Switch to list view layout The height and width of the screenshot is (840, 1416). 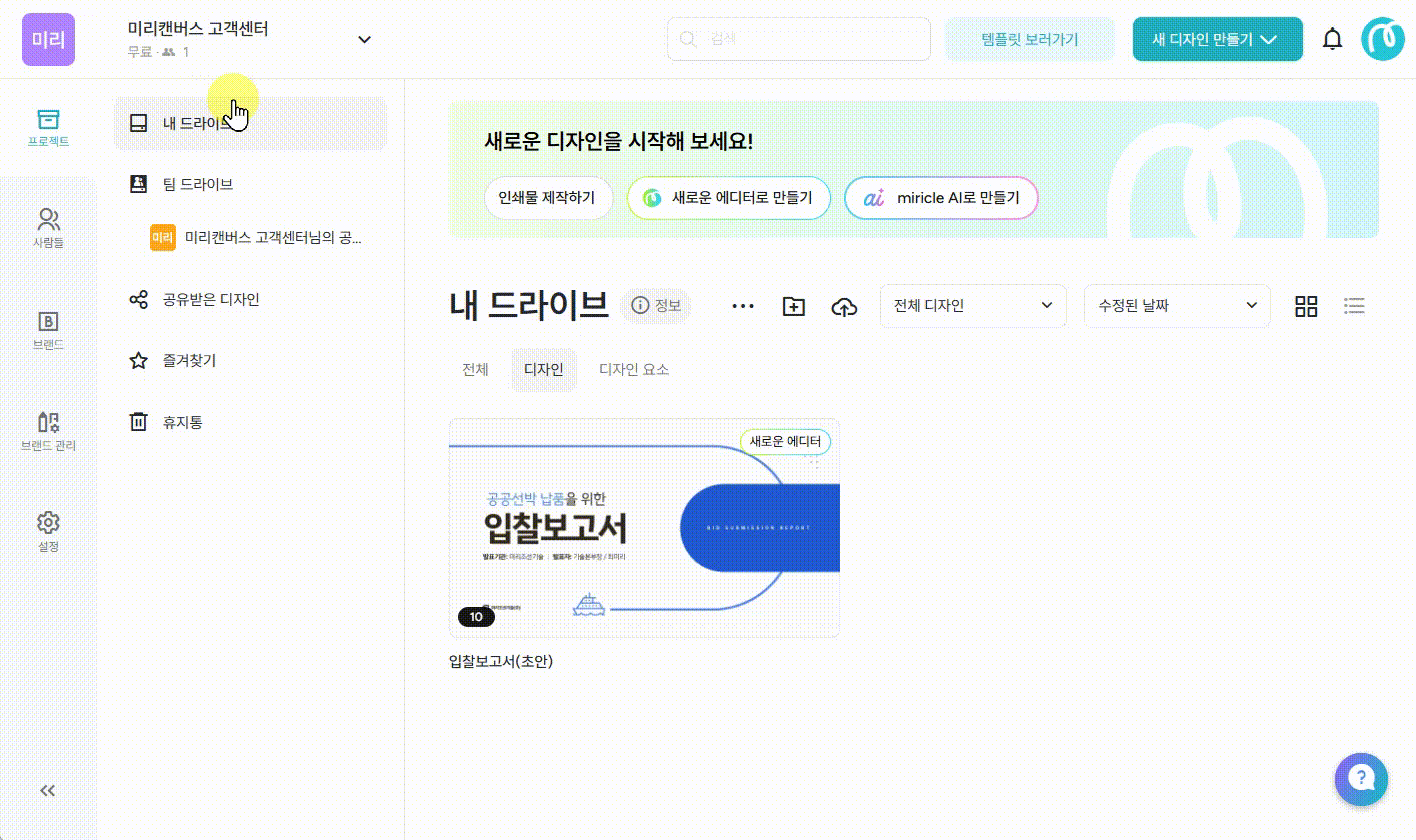[x=1354, y=306]
